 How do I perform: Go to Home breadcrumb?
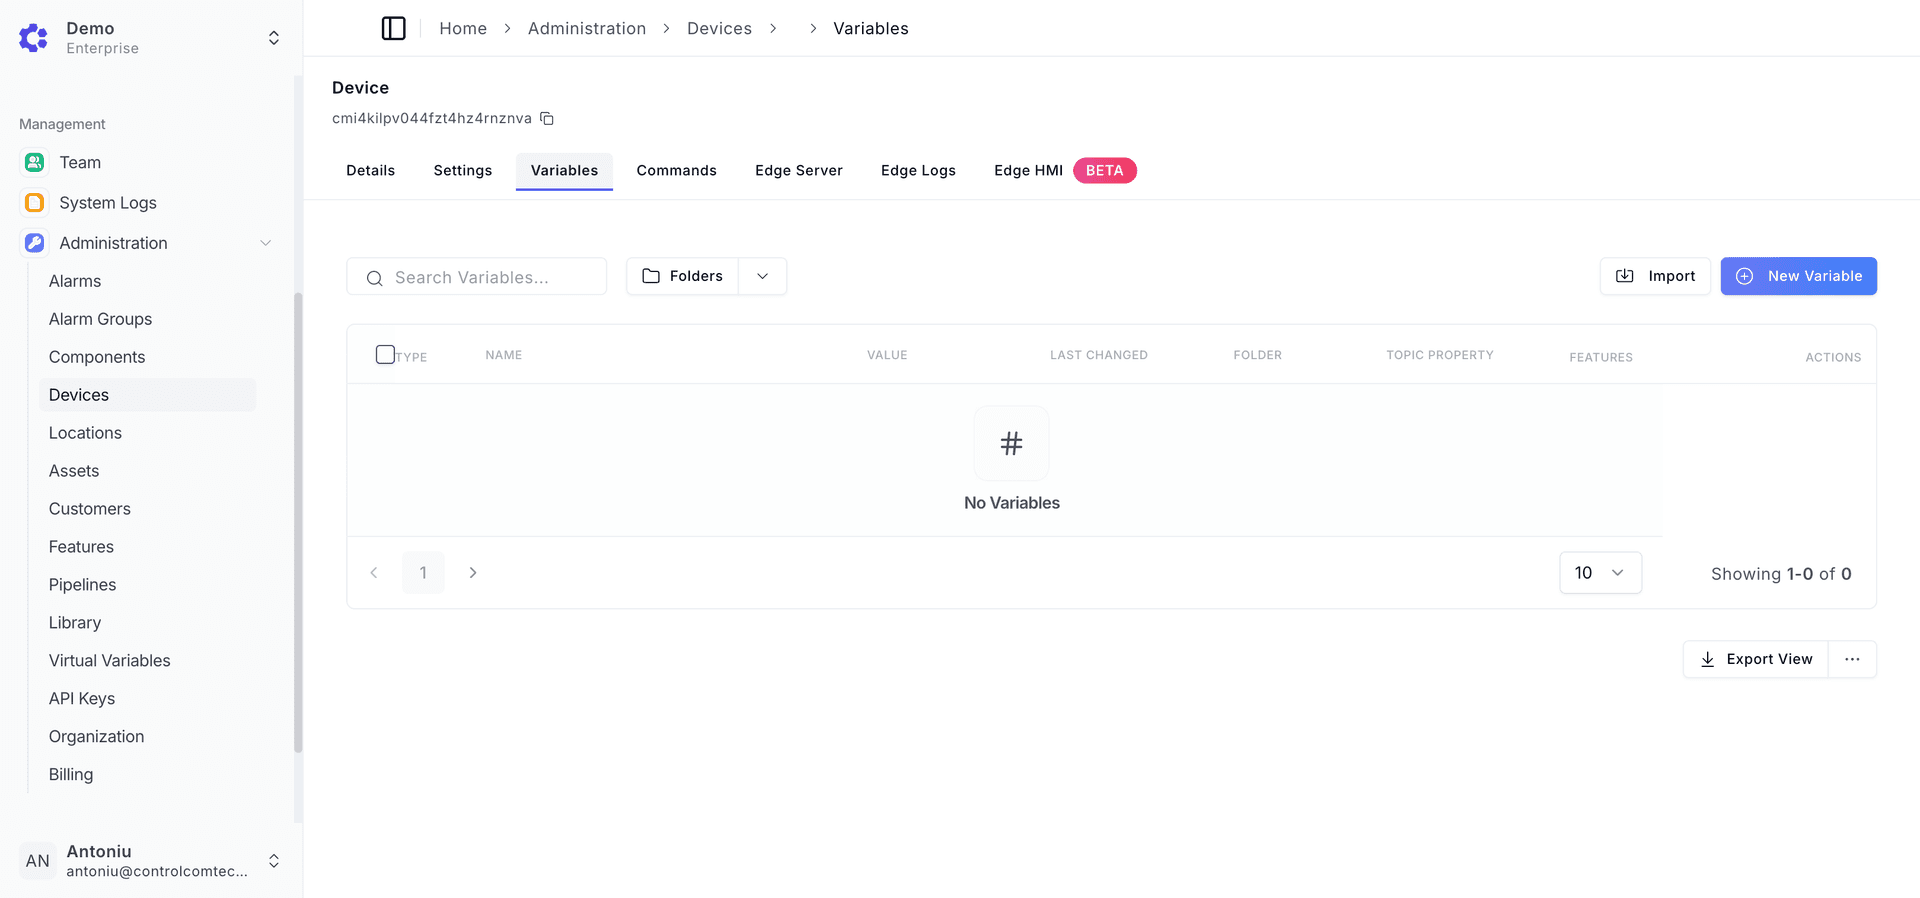[463, 28]
